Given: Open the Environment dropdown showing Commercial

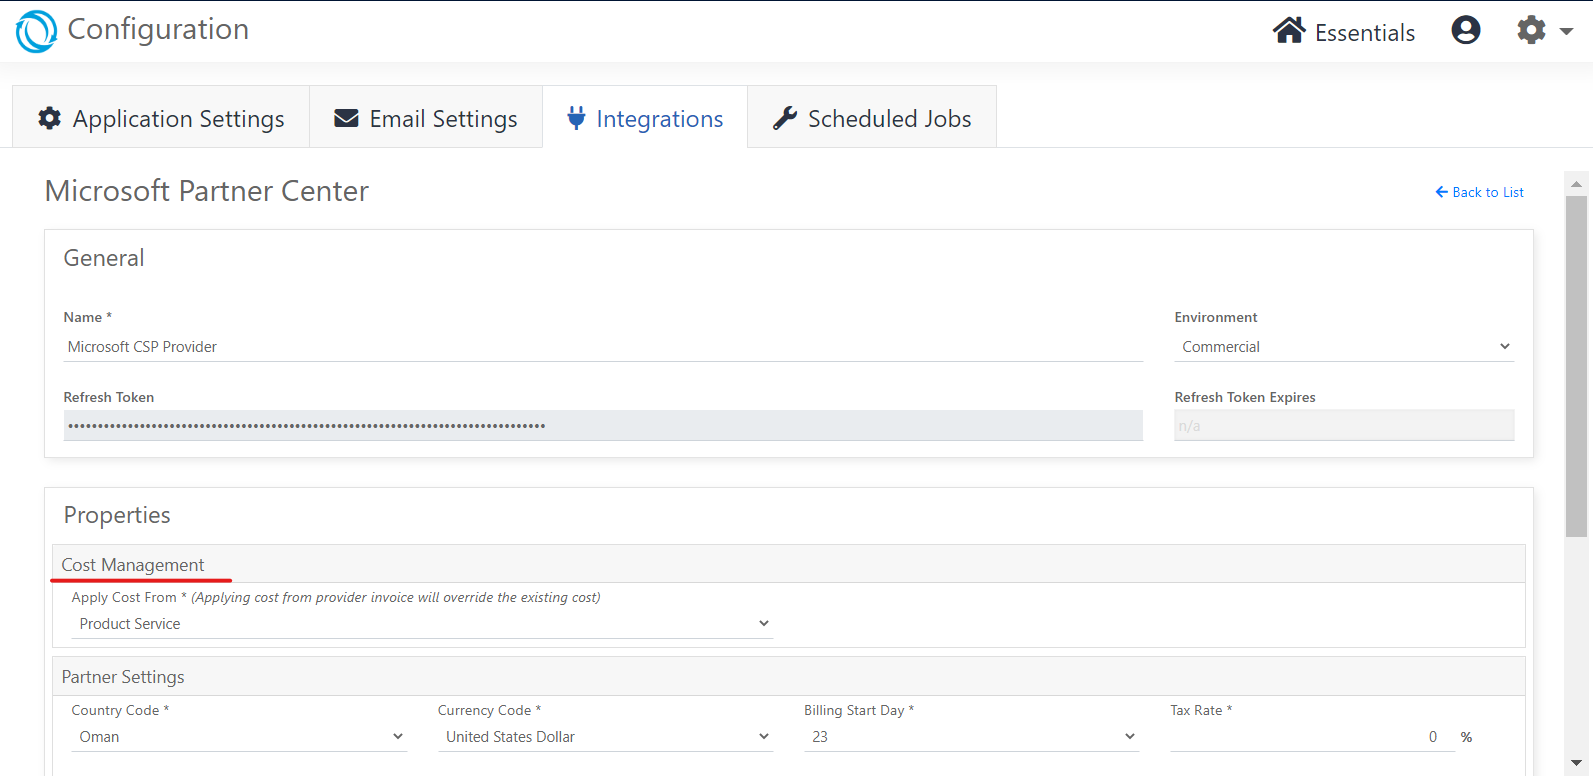Looking at the screenshot, I should pos(1344,347).
